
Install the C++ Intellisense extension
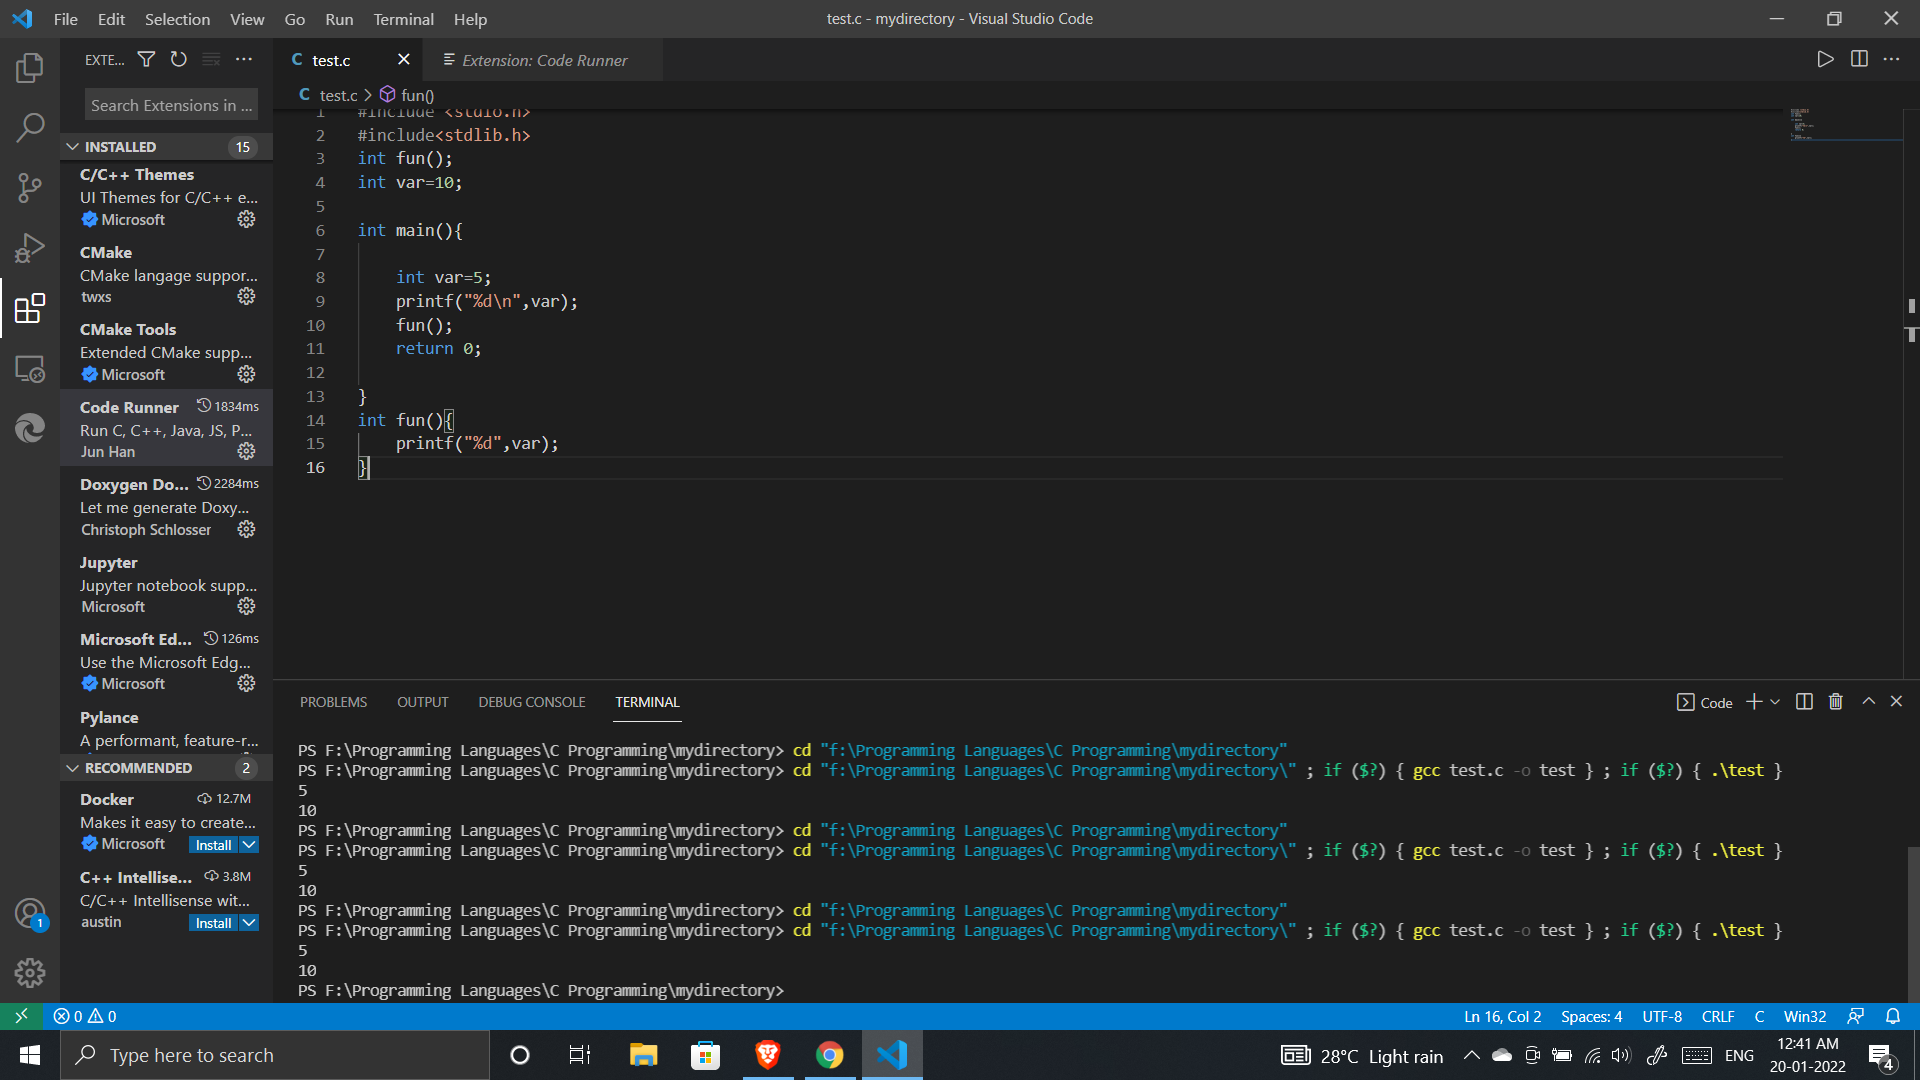pos(213,923)
